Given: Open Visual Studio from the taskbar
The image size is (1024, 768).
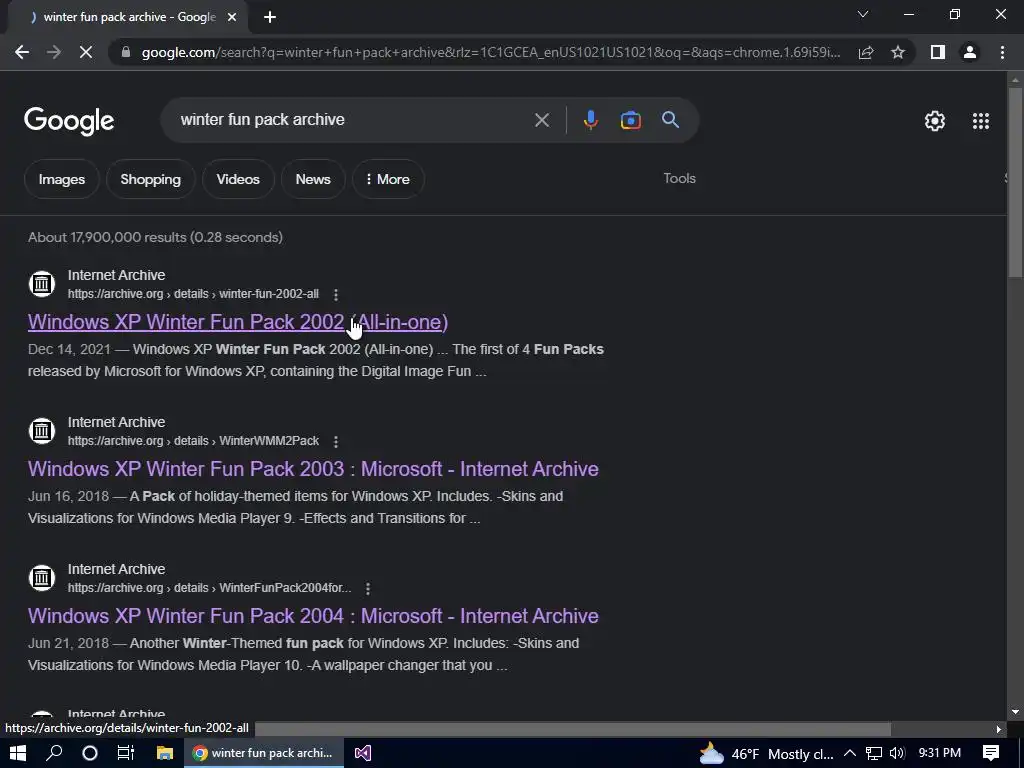Looking at the screenshot, I should pyautogui.click(x=363, y=753).
